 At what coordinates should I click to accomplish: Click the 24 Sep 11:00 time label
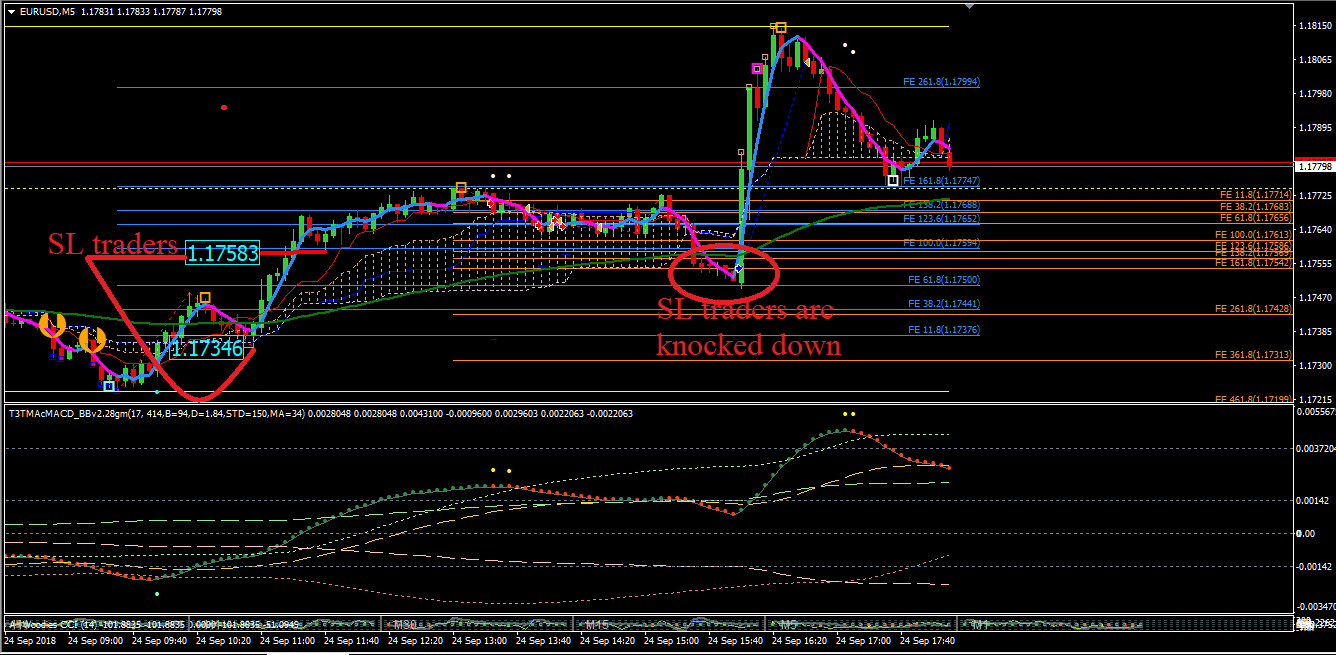click(287, 639)
